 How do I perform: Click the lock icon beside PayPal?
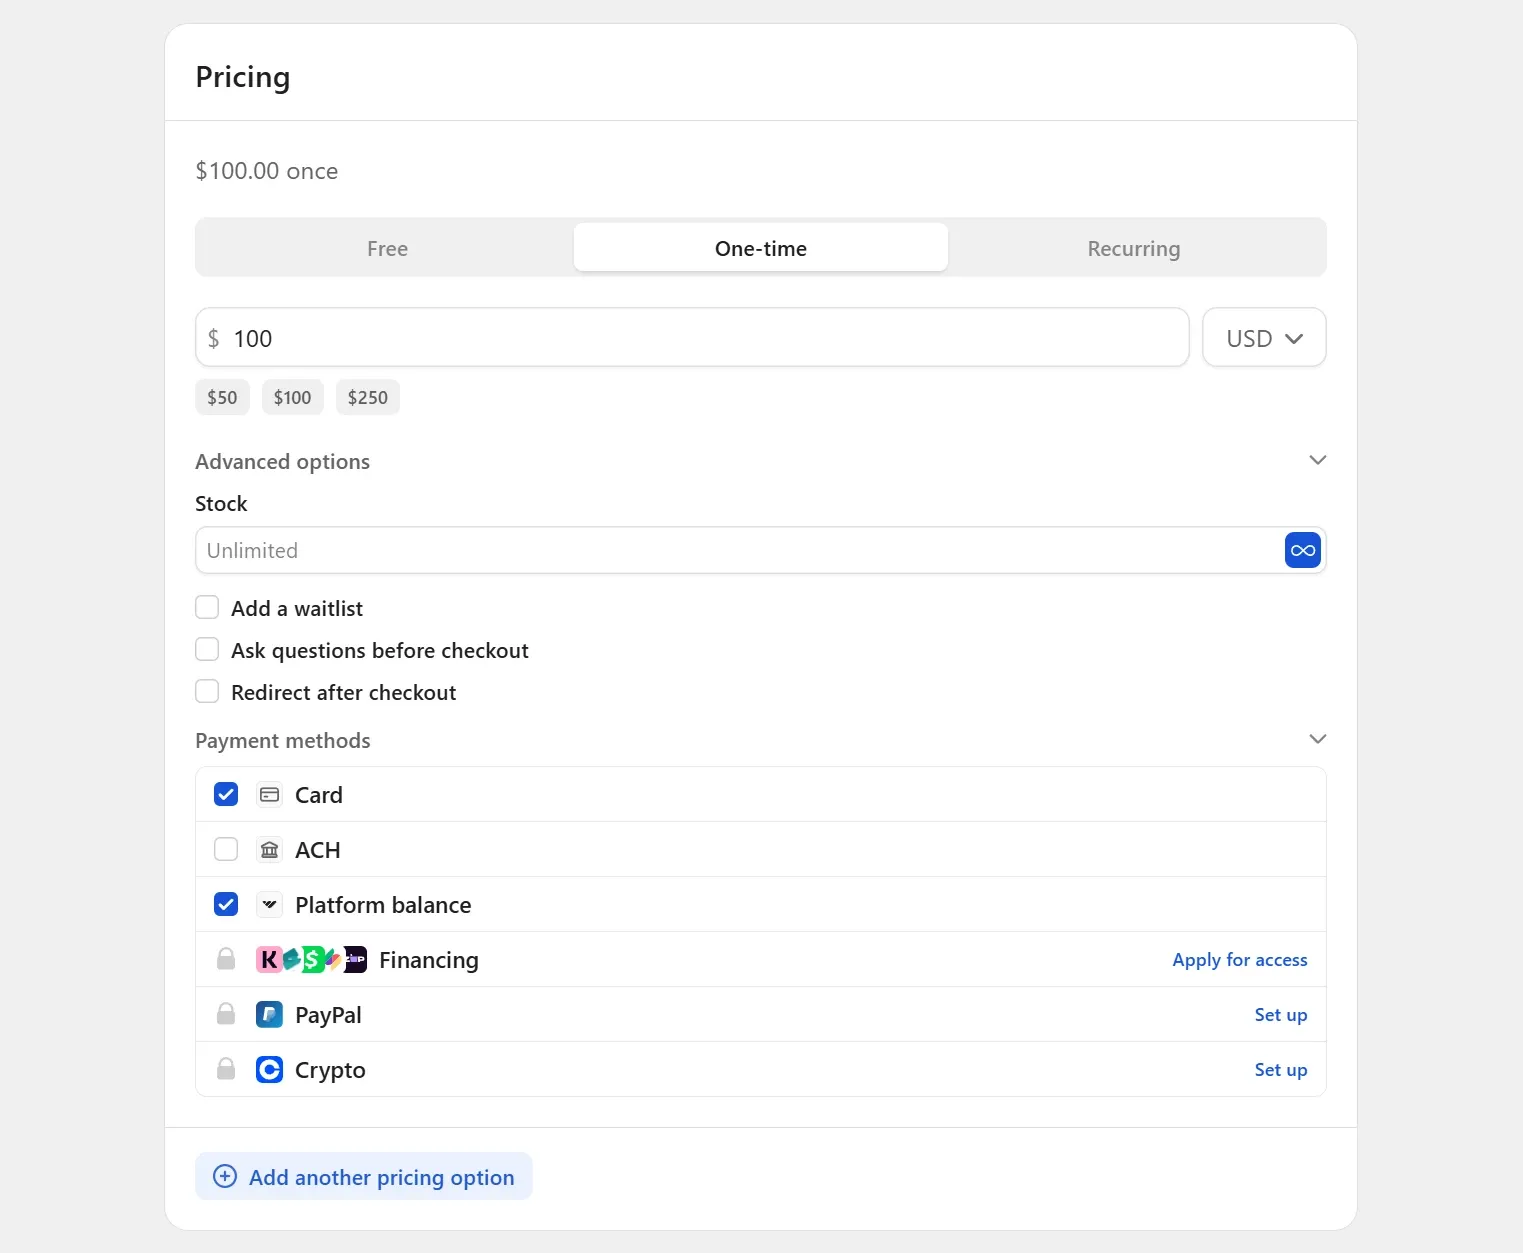(x=226, y=1015)
